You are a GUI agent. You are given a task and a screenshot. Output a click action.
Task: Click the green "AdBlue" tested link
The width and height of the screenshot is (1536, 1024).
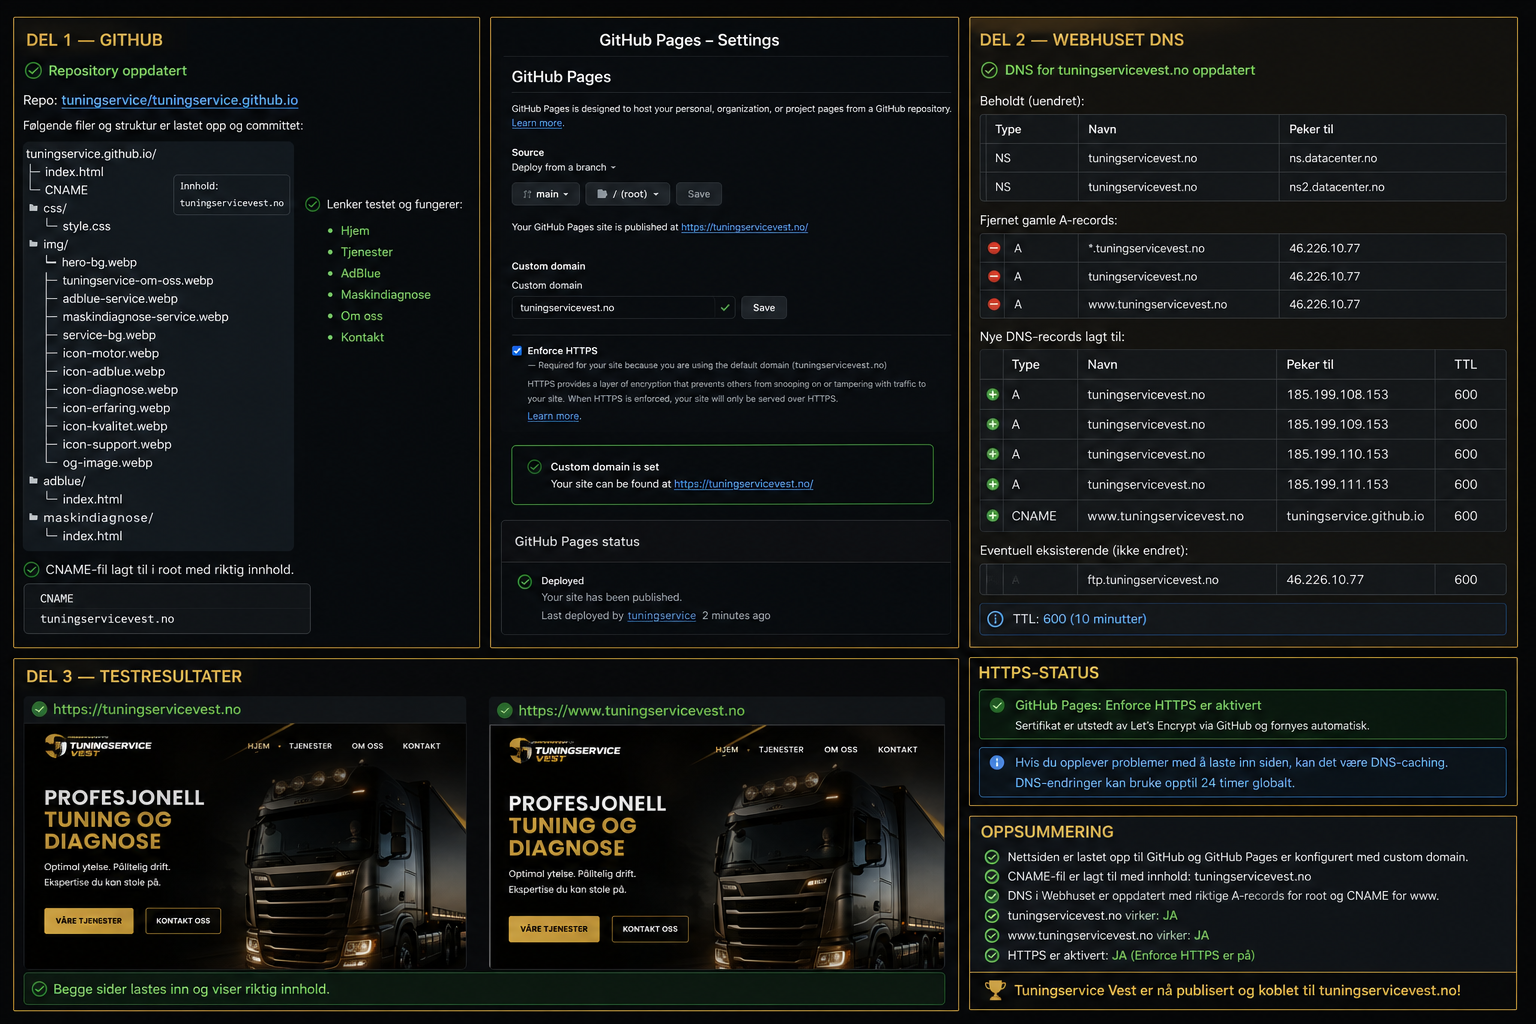click(361, 273)
